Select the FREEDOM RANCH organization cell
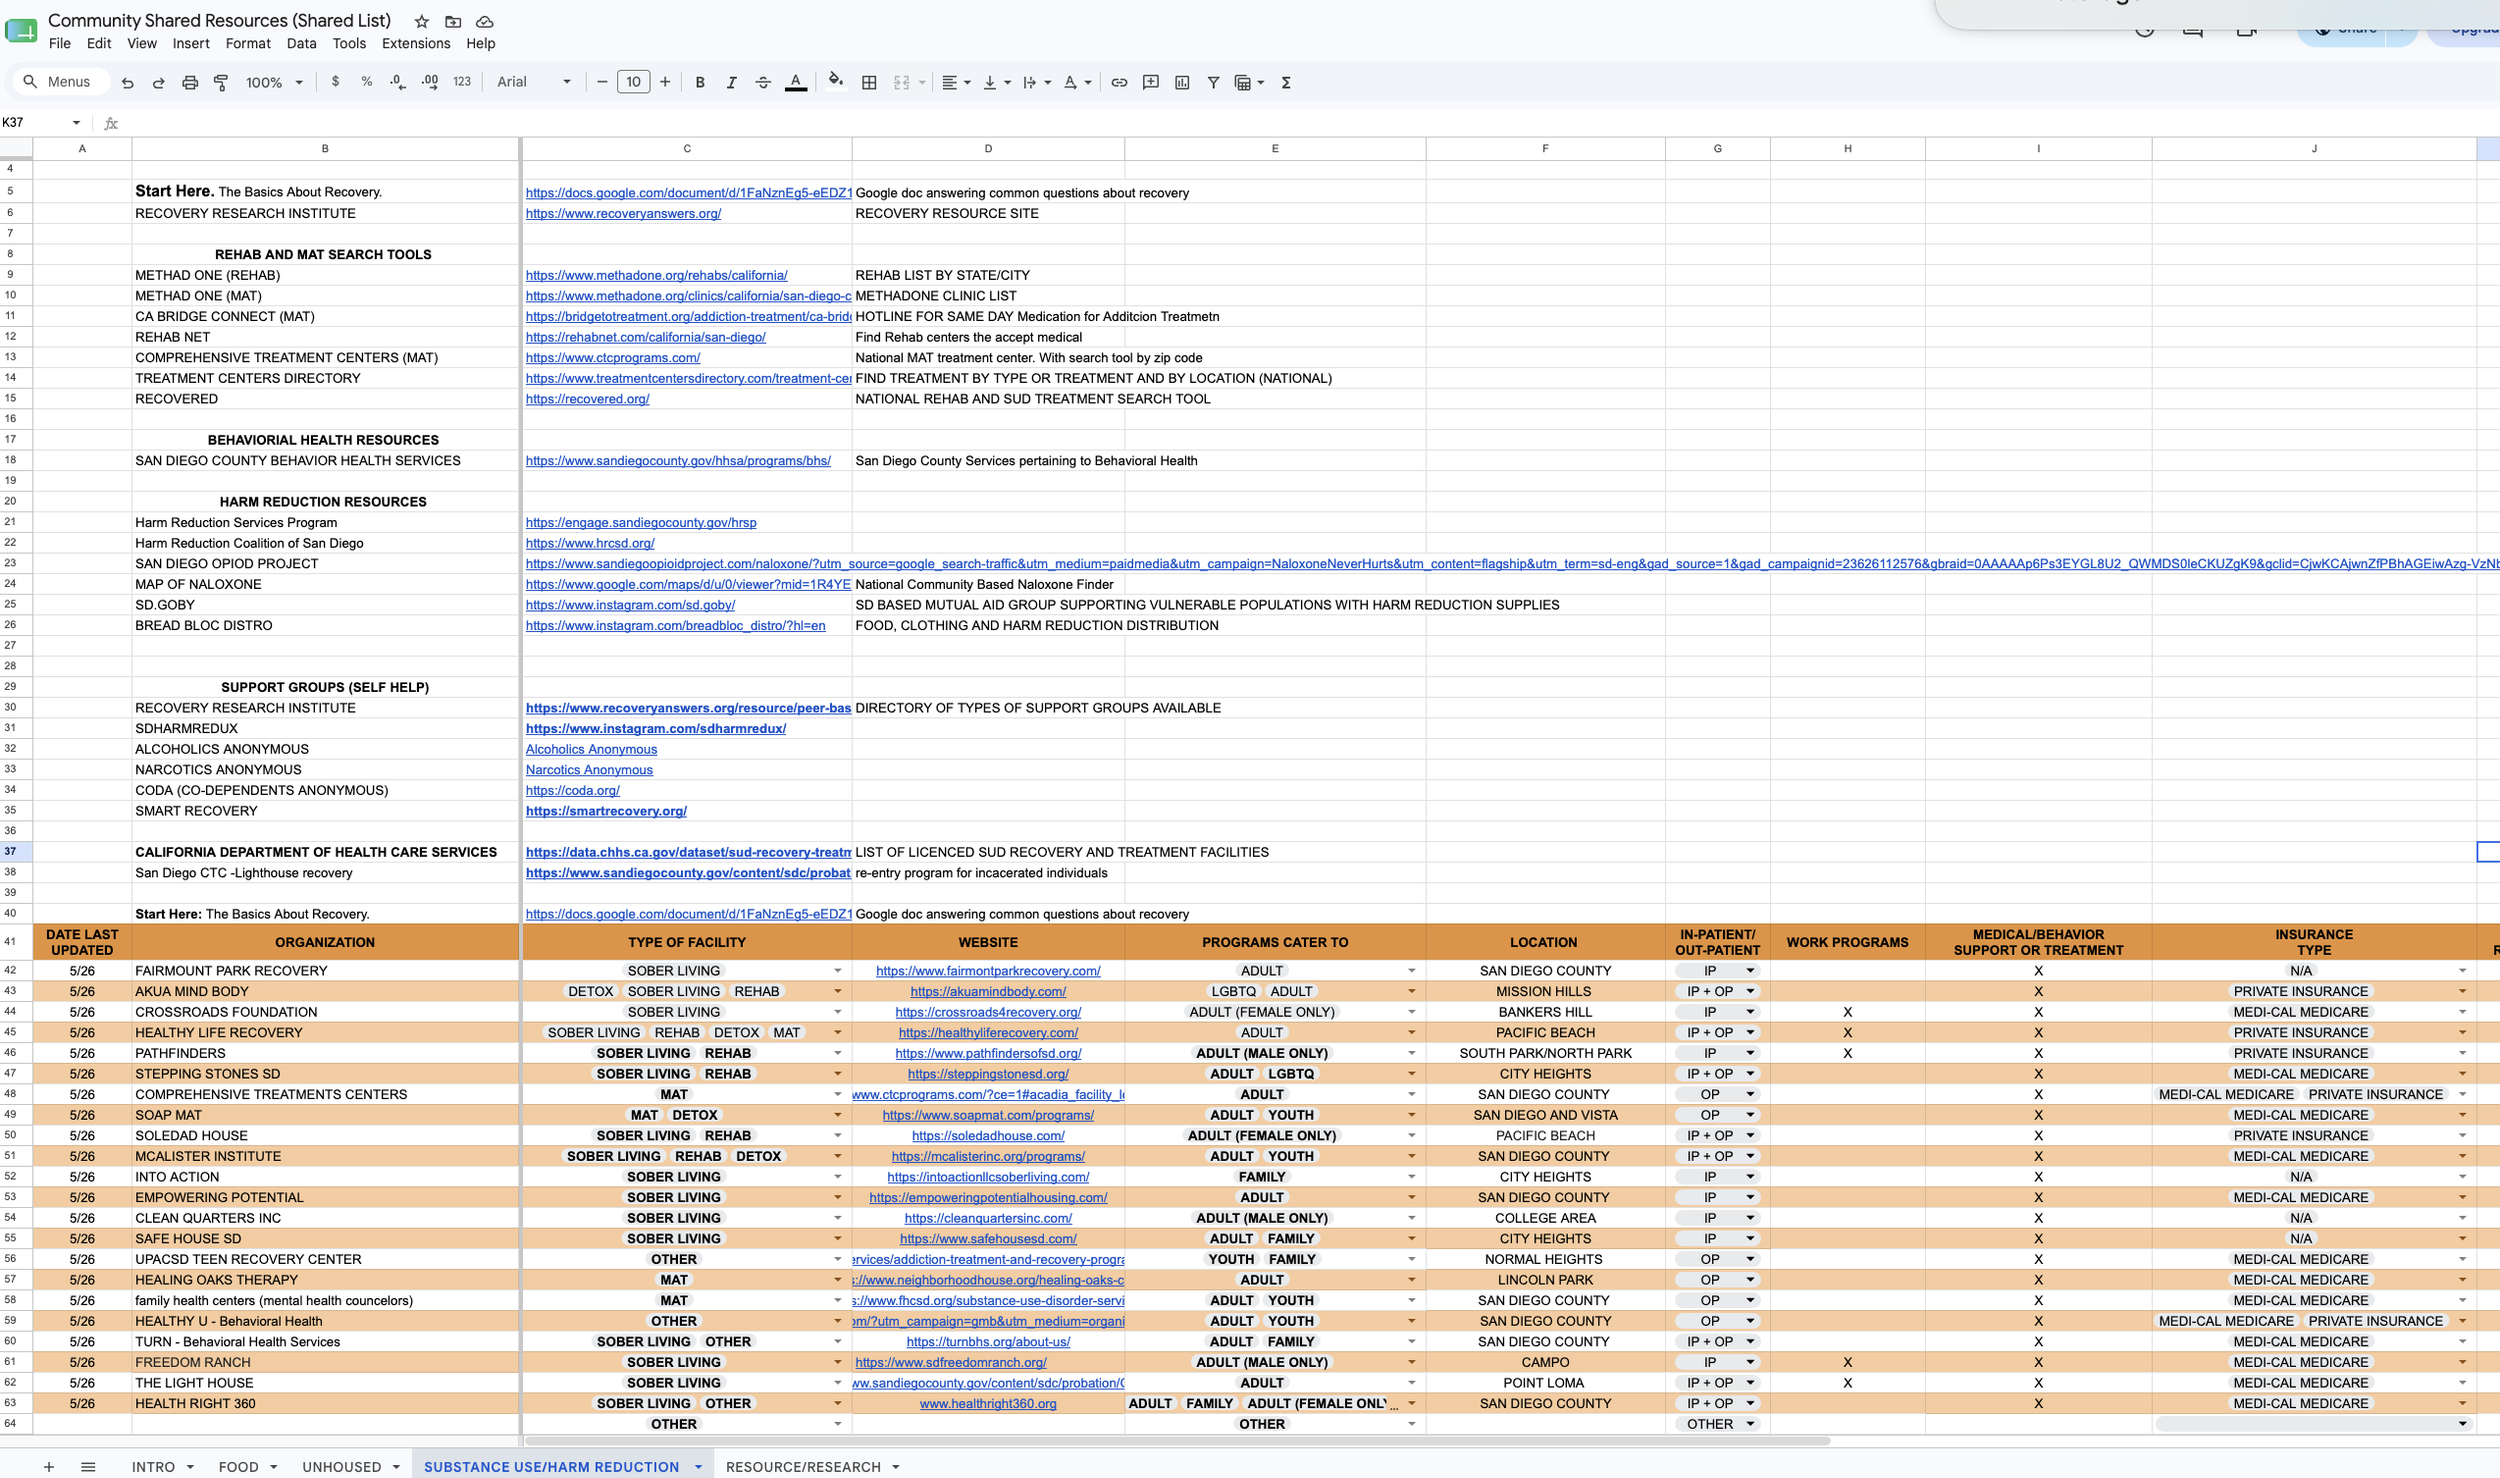The image size is (2500, 1478). [325, 1362]
